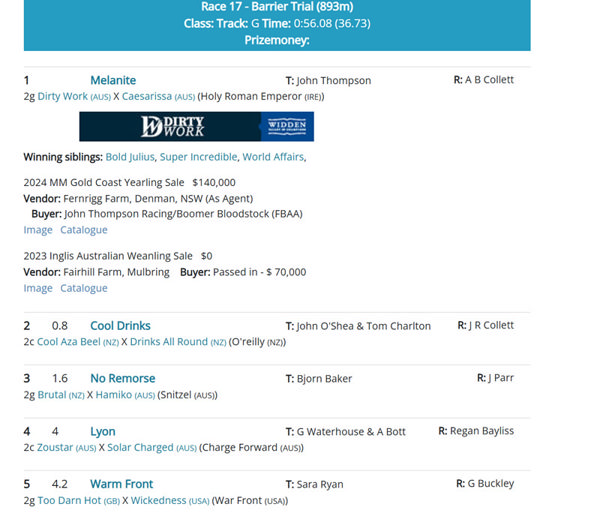Open sibling Bold Julius

(130, 157)
